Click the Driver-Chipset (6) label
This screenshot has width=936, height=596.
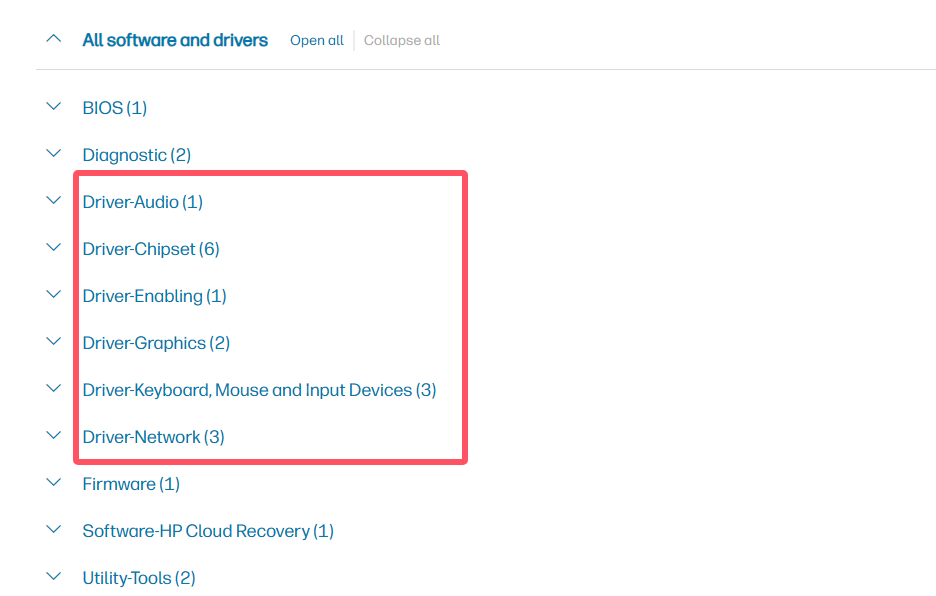point(151,249)
